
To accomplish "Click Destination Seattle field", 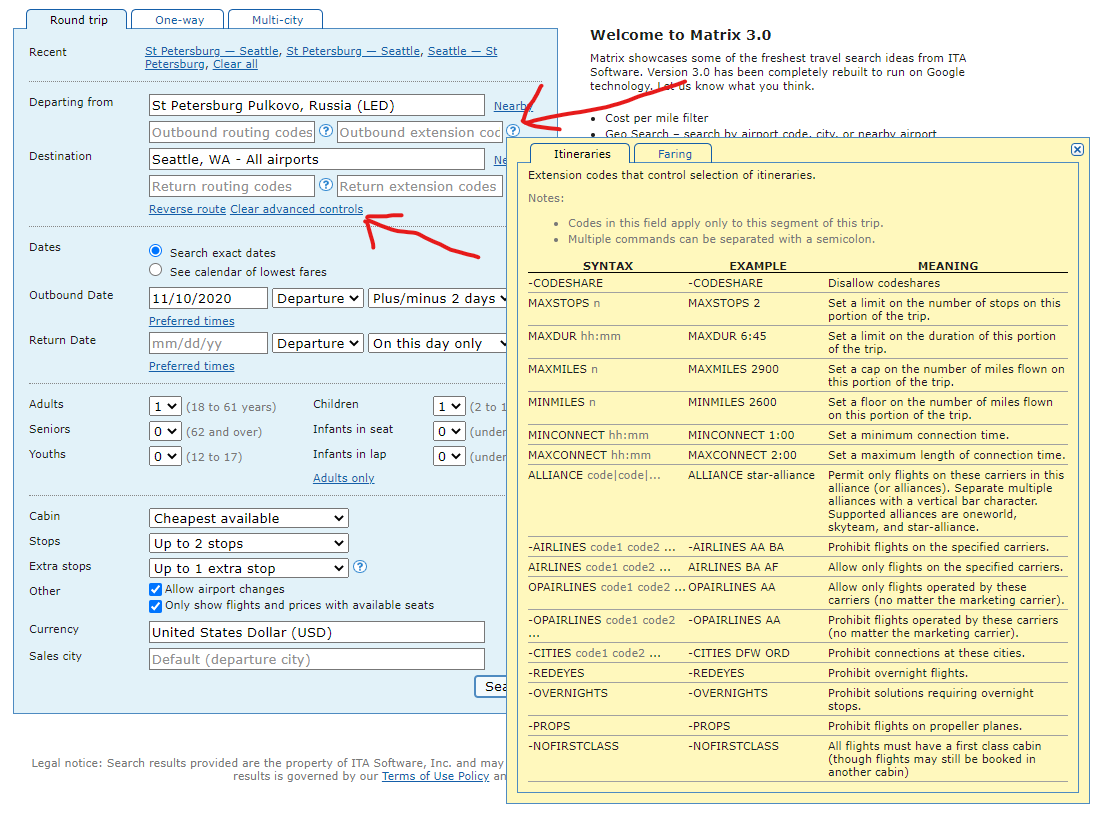I will (317, 159).
